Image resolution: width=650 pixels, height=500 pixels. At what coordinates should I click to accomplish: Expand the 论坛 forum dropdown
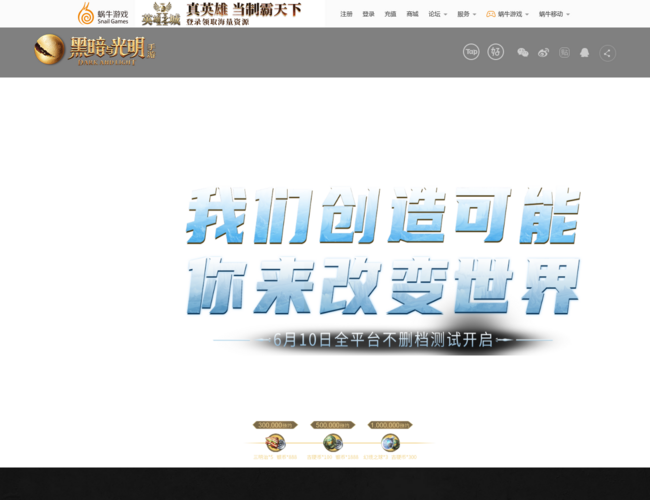click(x=438, y=14)
